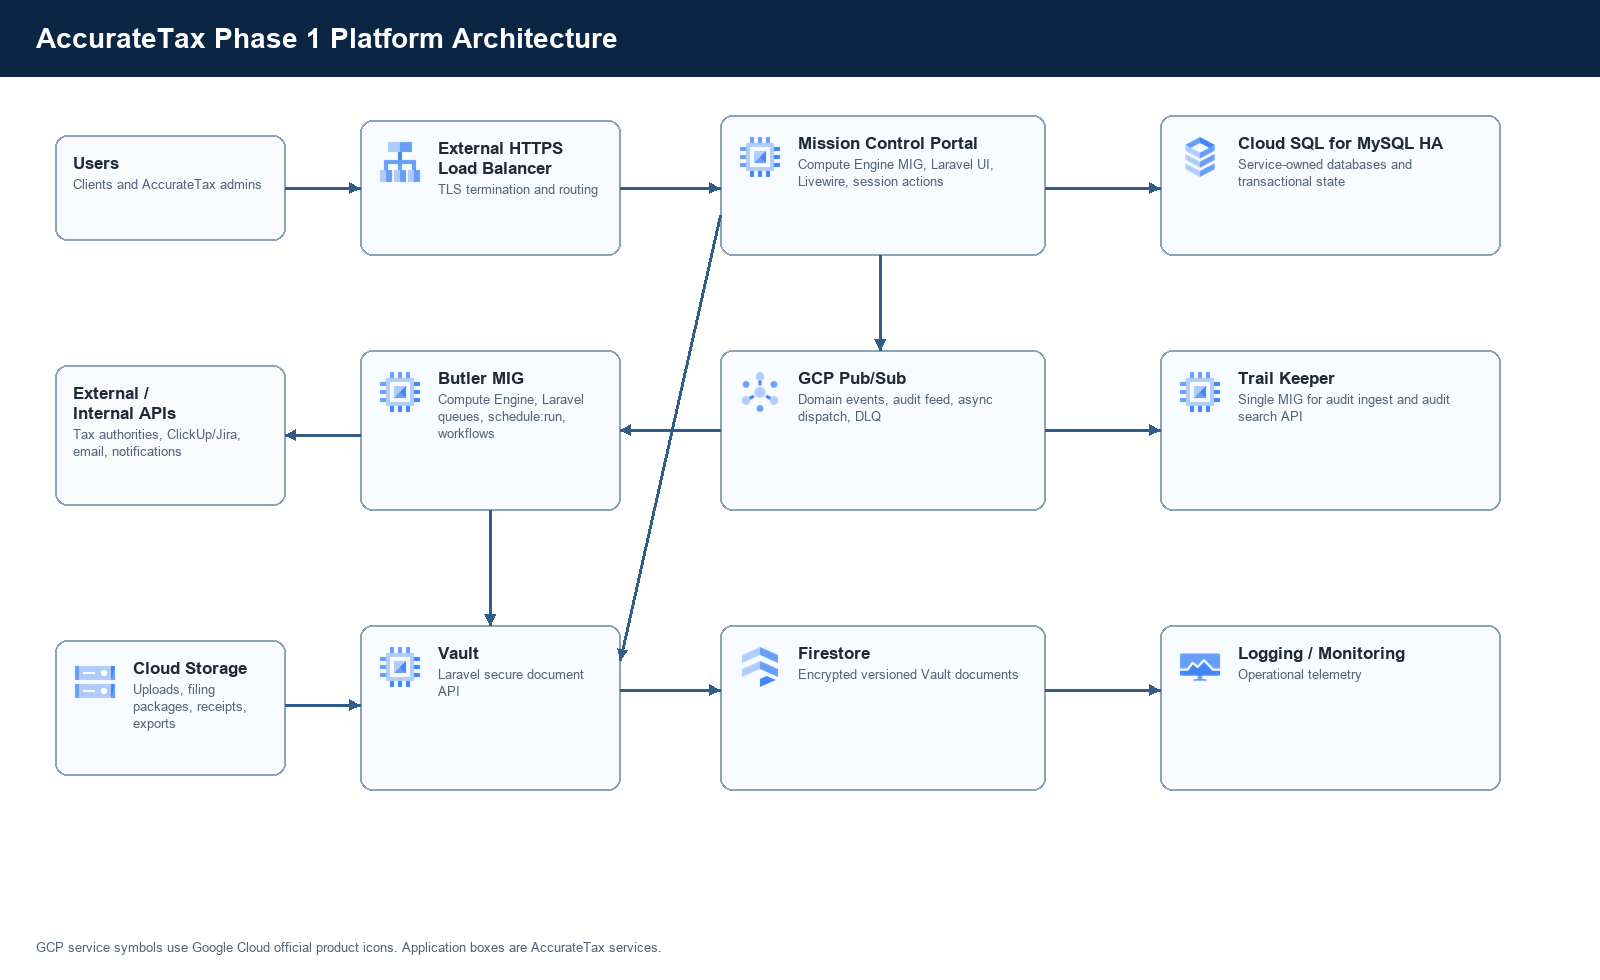Click the Firestore icon
This screenshot has width=1600, height=980.
pos(760,667)
